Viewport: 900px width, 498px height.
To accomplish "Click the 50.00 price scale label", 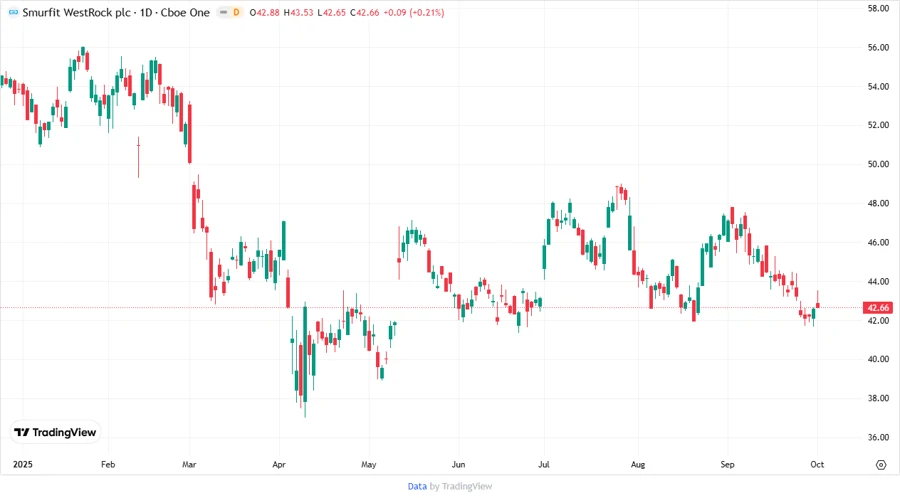I will tap(879, 164).
